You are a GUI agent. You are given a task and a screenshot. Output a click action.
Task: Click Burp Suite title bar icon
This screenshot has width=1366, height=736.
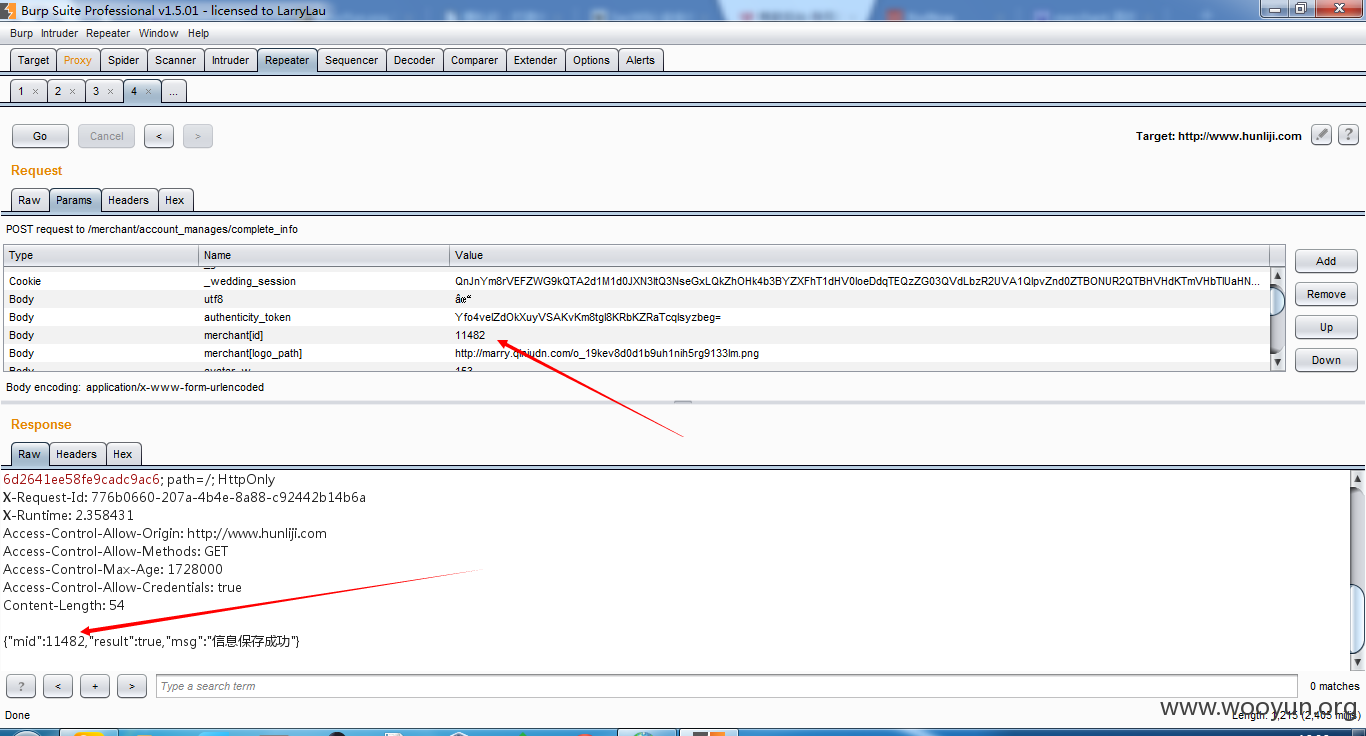pos(9,10)
